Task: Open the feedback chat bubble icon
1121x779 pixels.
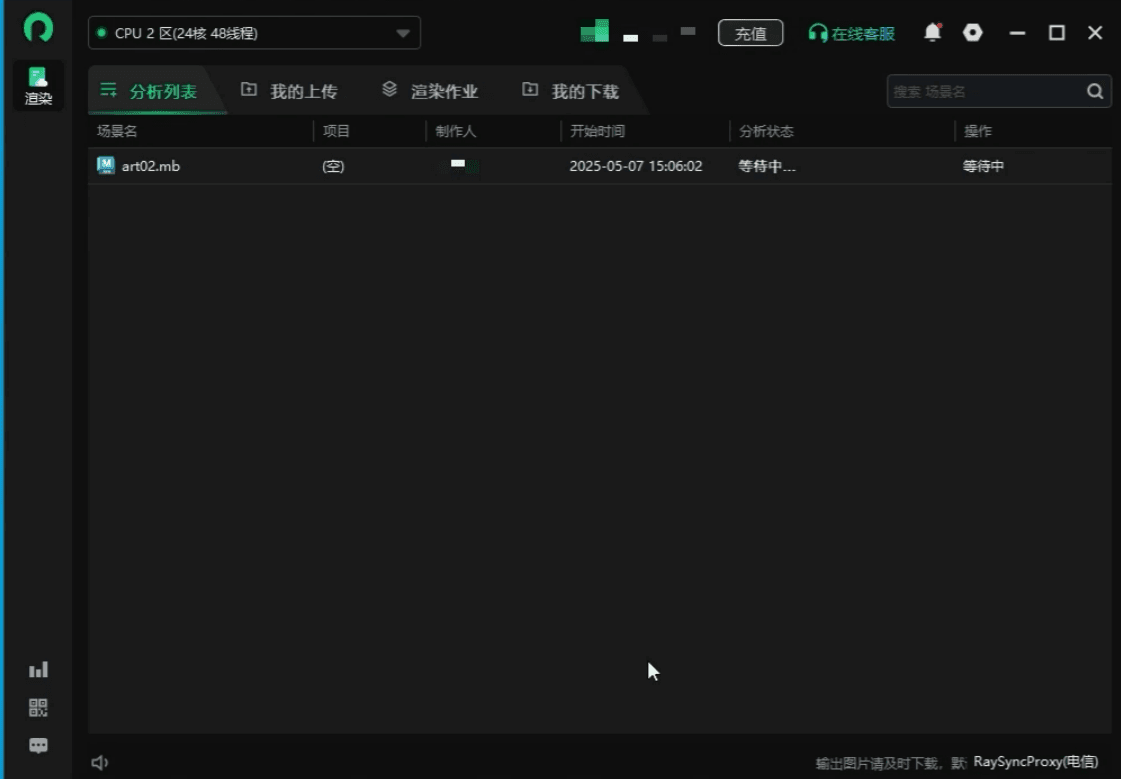Action: pos(38,745)
